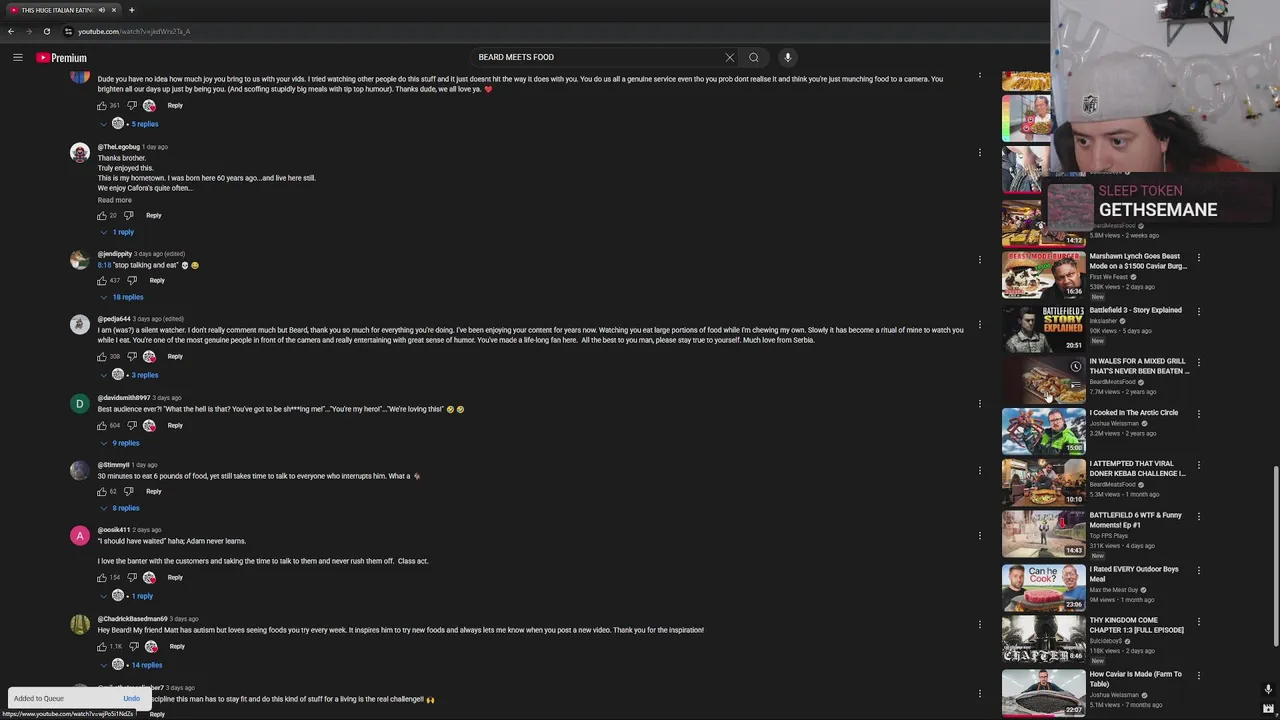Like the @jendippity comment

102,281
